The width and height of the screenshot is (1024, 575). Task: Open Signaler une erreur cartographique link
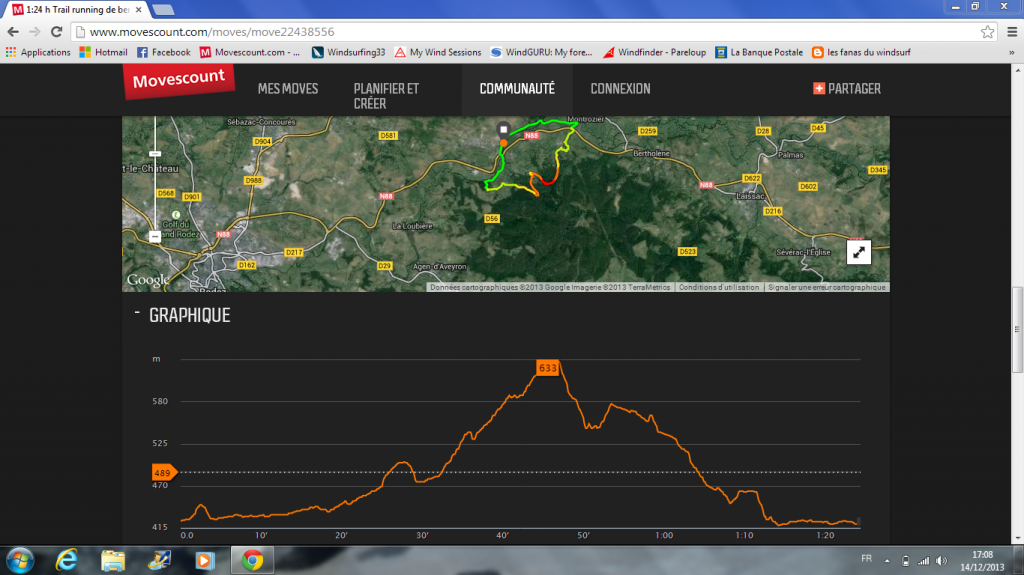click(x=827, y=287)
